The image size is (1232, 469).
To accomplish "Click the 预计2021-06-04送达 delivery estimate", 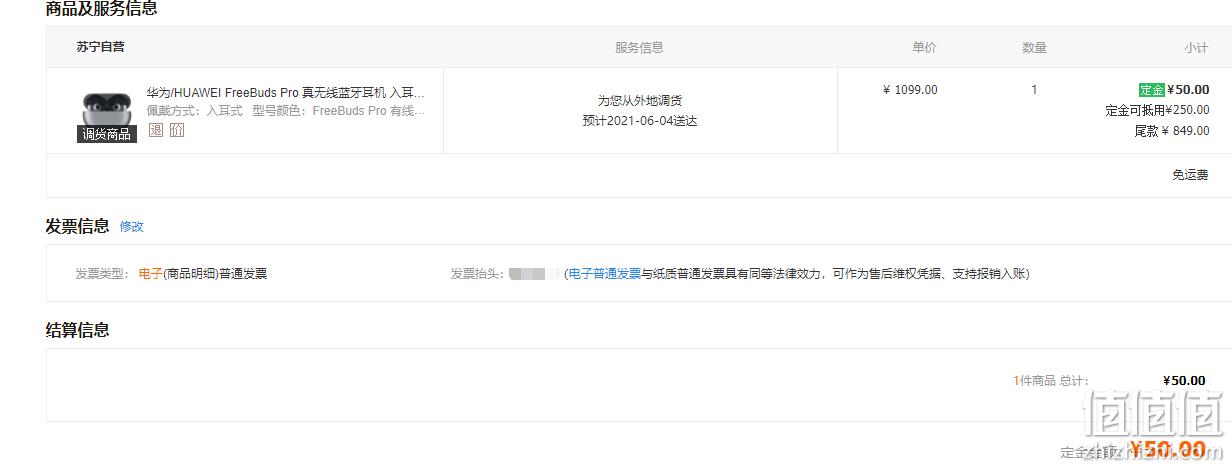I will [640, 121].
